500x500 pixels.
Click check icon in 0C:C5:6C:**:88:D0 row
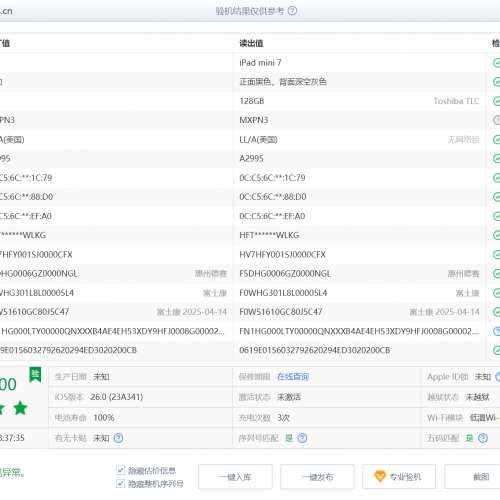click(x=496, y=197)
